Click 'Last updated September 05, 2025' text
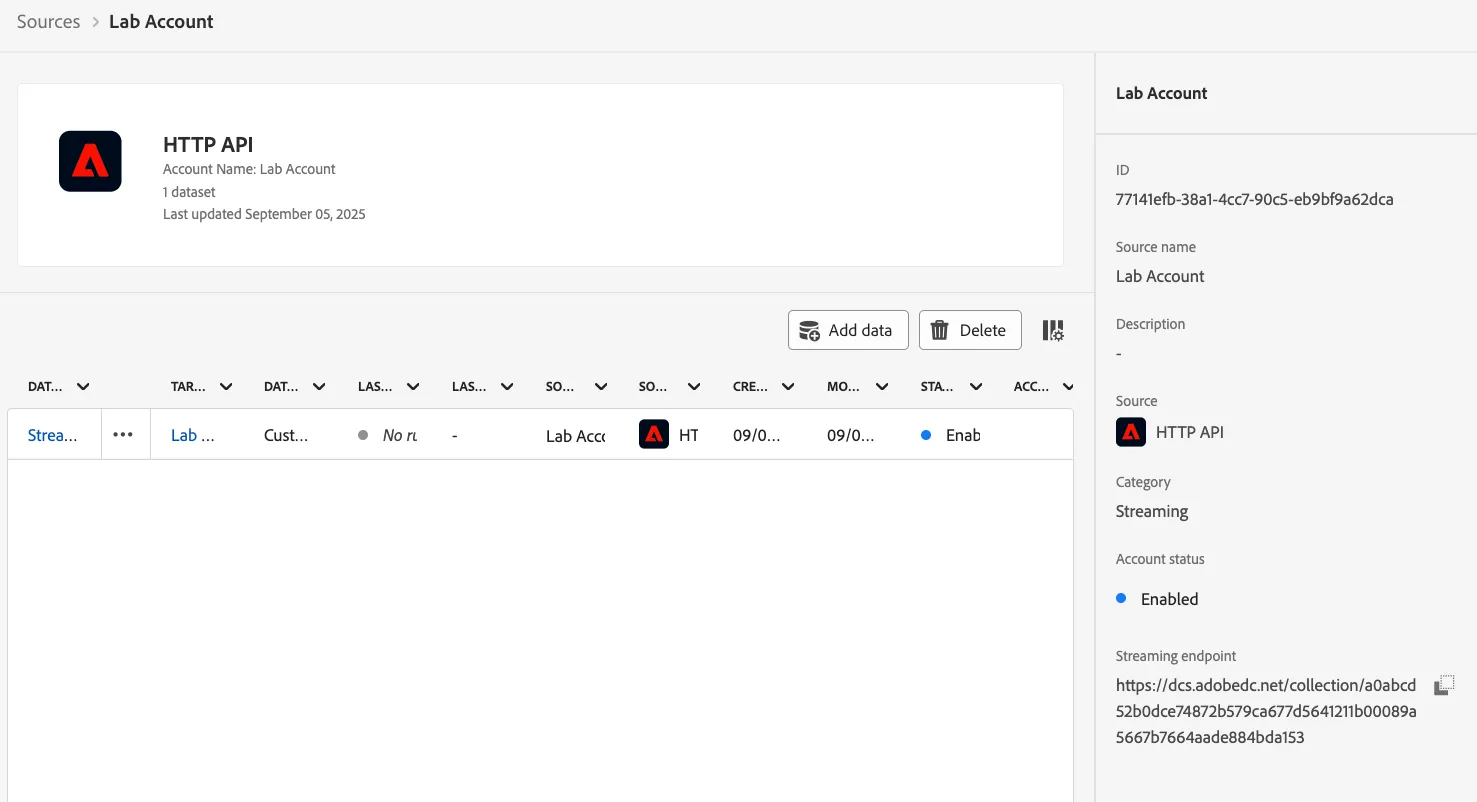The height and width of the screenshot is (802, 1477). click(x=264, y=214)
